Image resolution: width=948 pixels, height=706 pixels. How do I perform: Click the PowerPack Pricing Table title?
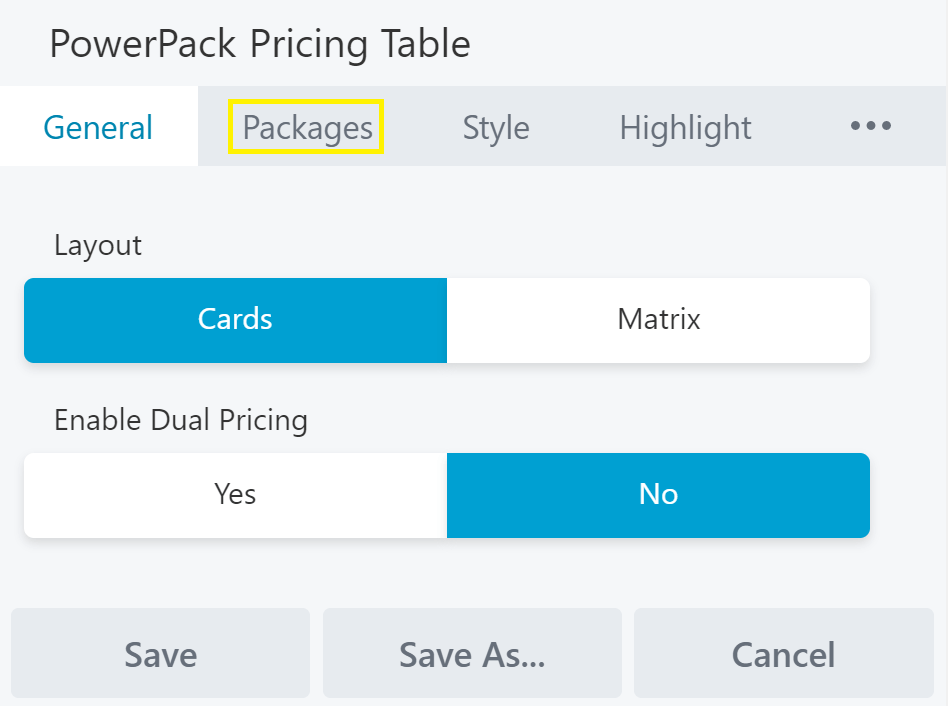click(260, 44)
